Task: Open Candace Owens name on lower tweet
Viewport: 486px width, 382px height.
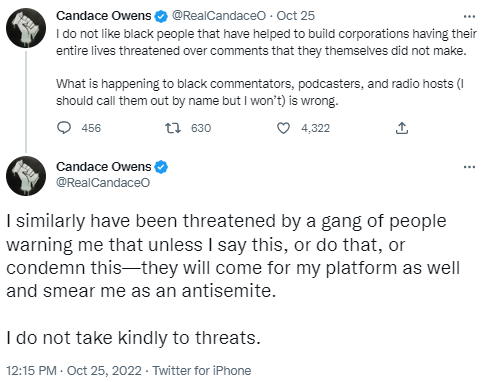Action: tap(104, 167)
